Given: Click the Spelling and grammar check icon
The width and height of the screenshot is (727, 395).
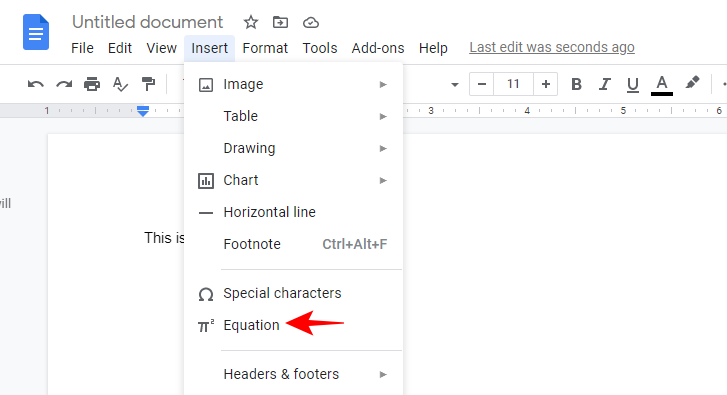Looking at the screenshot, I should coord(120,84).
